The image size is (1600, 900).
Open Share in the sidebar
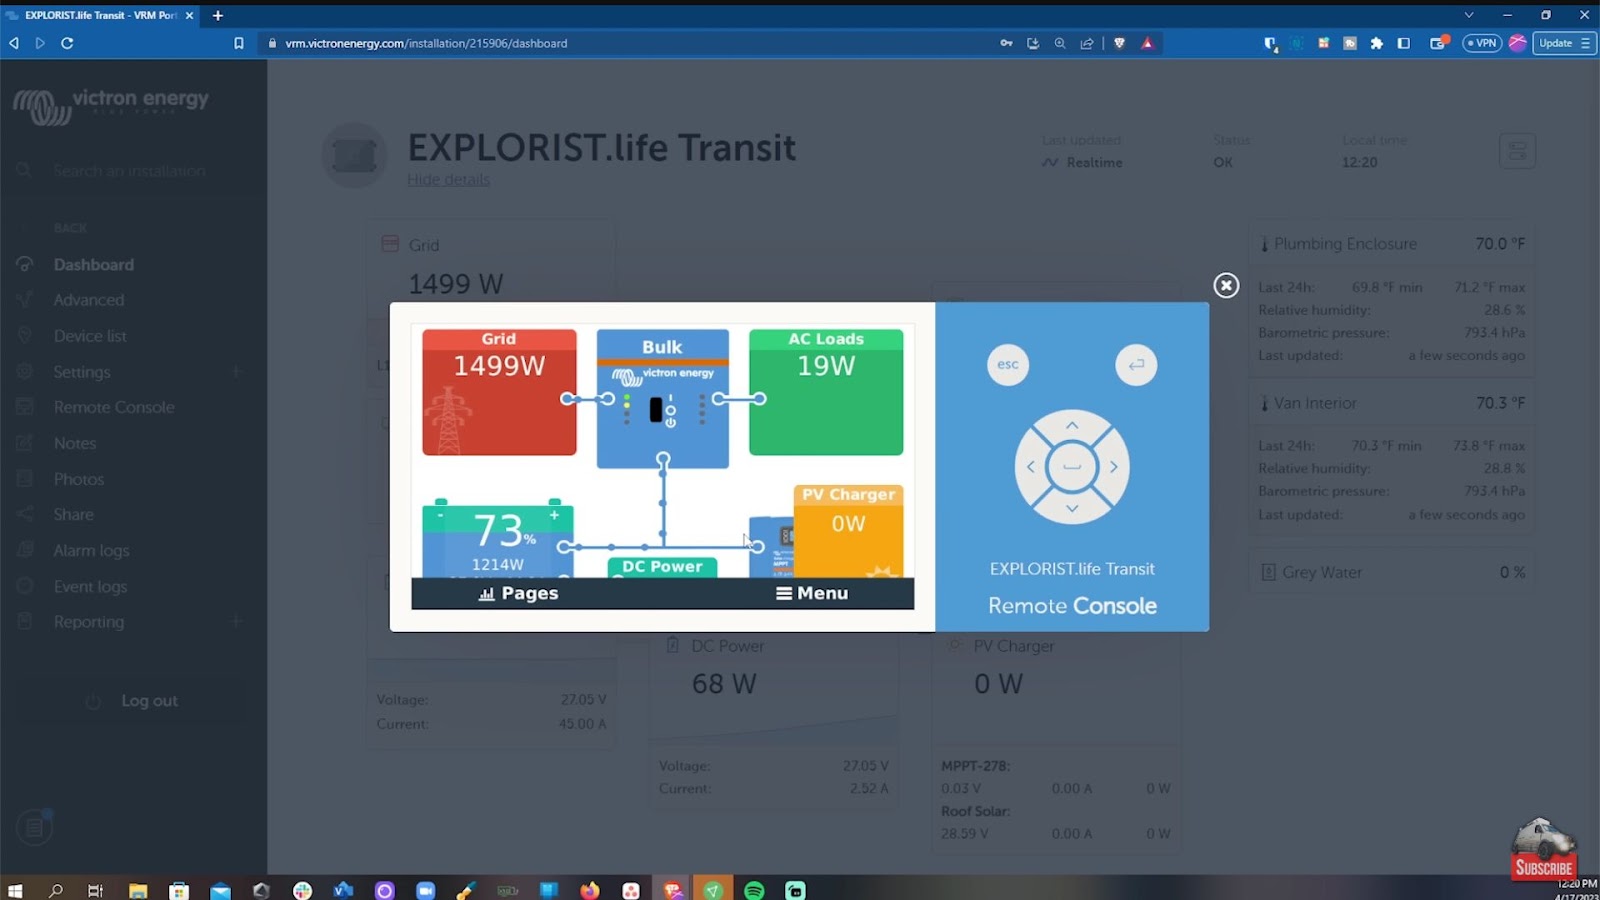pyautogui.click(x=74, y=514)
